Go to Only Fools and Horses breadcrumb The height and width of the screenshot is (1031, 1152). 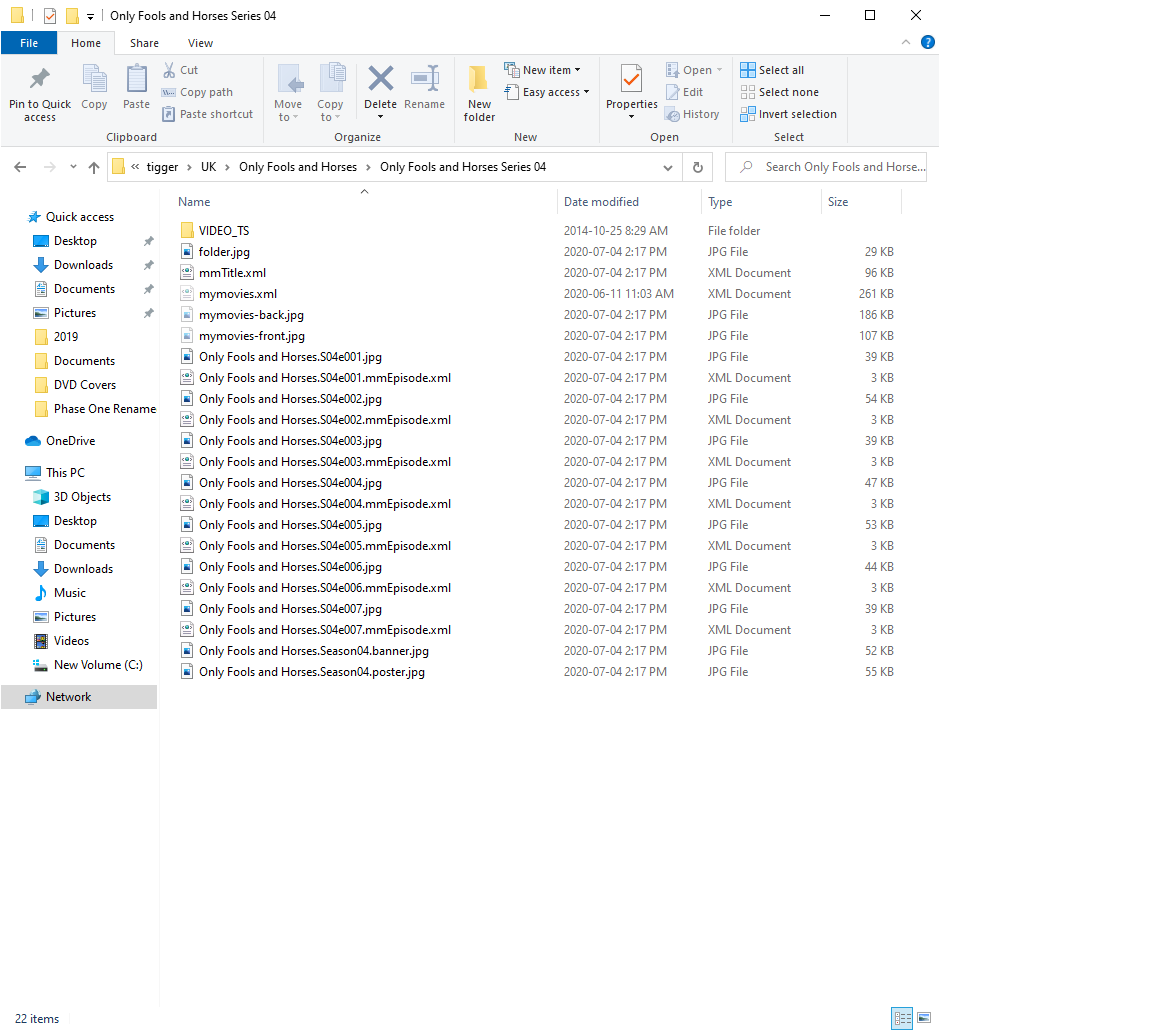click(x=298, y=167)
